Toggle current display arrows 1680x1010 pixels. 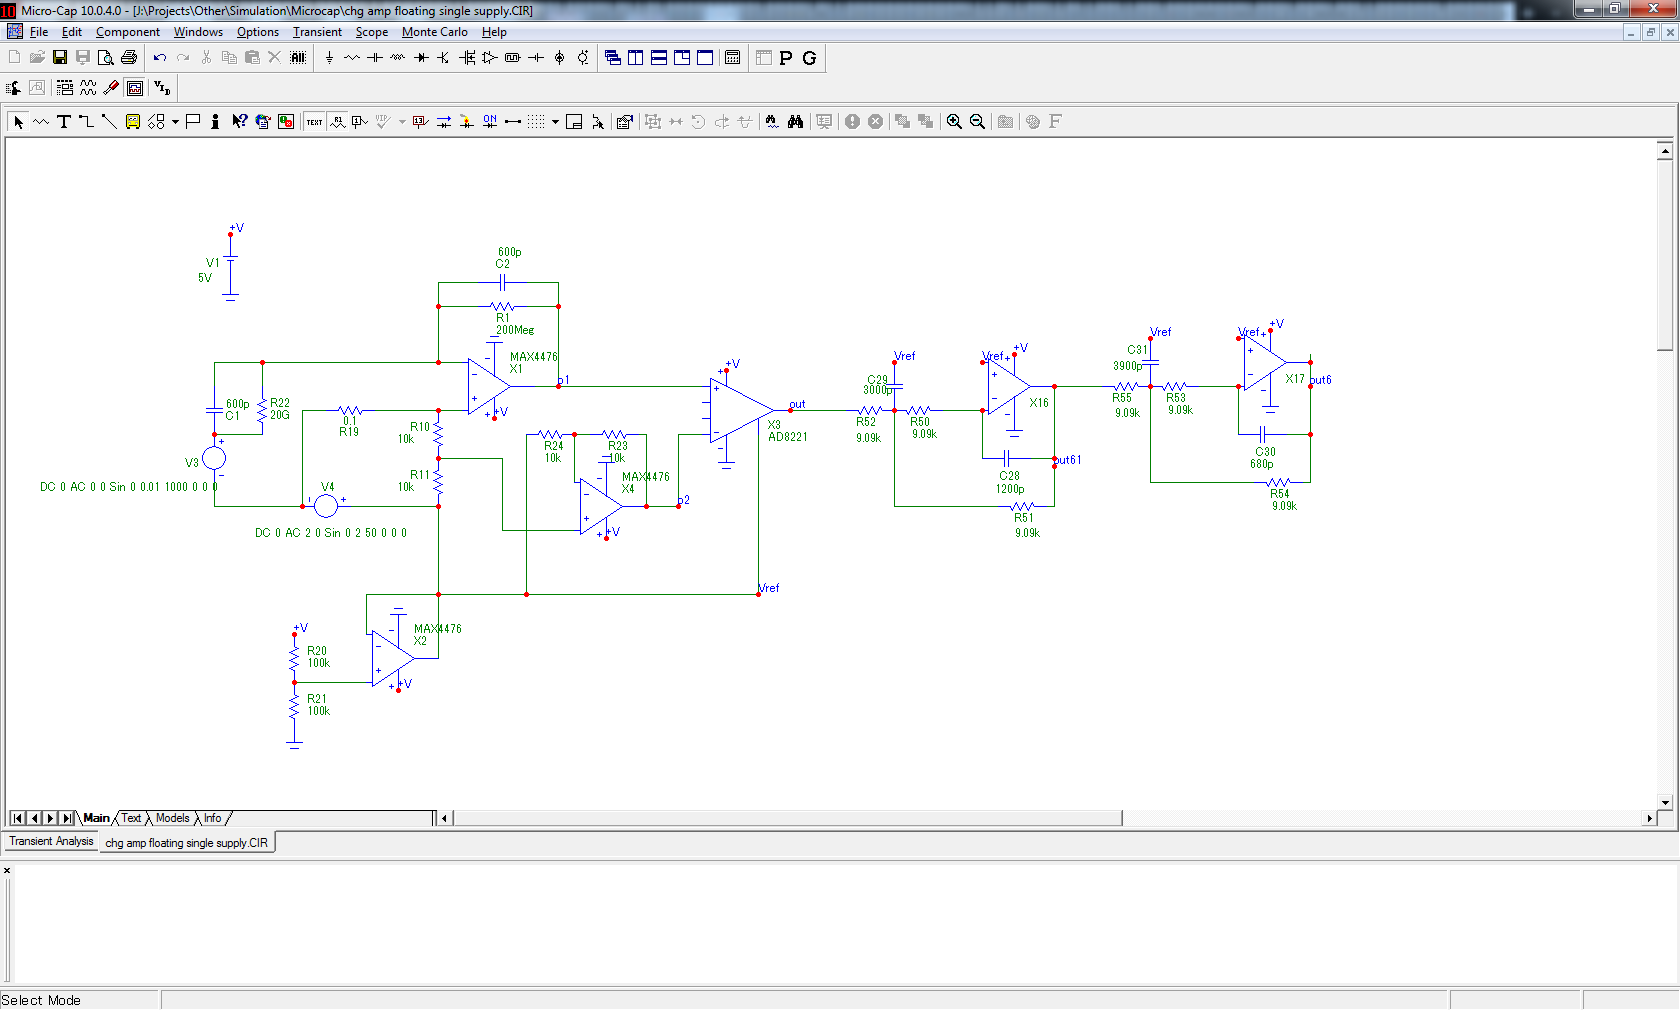444,122
